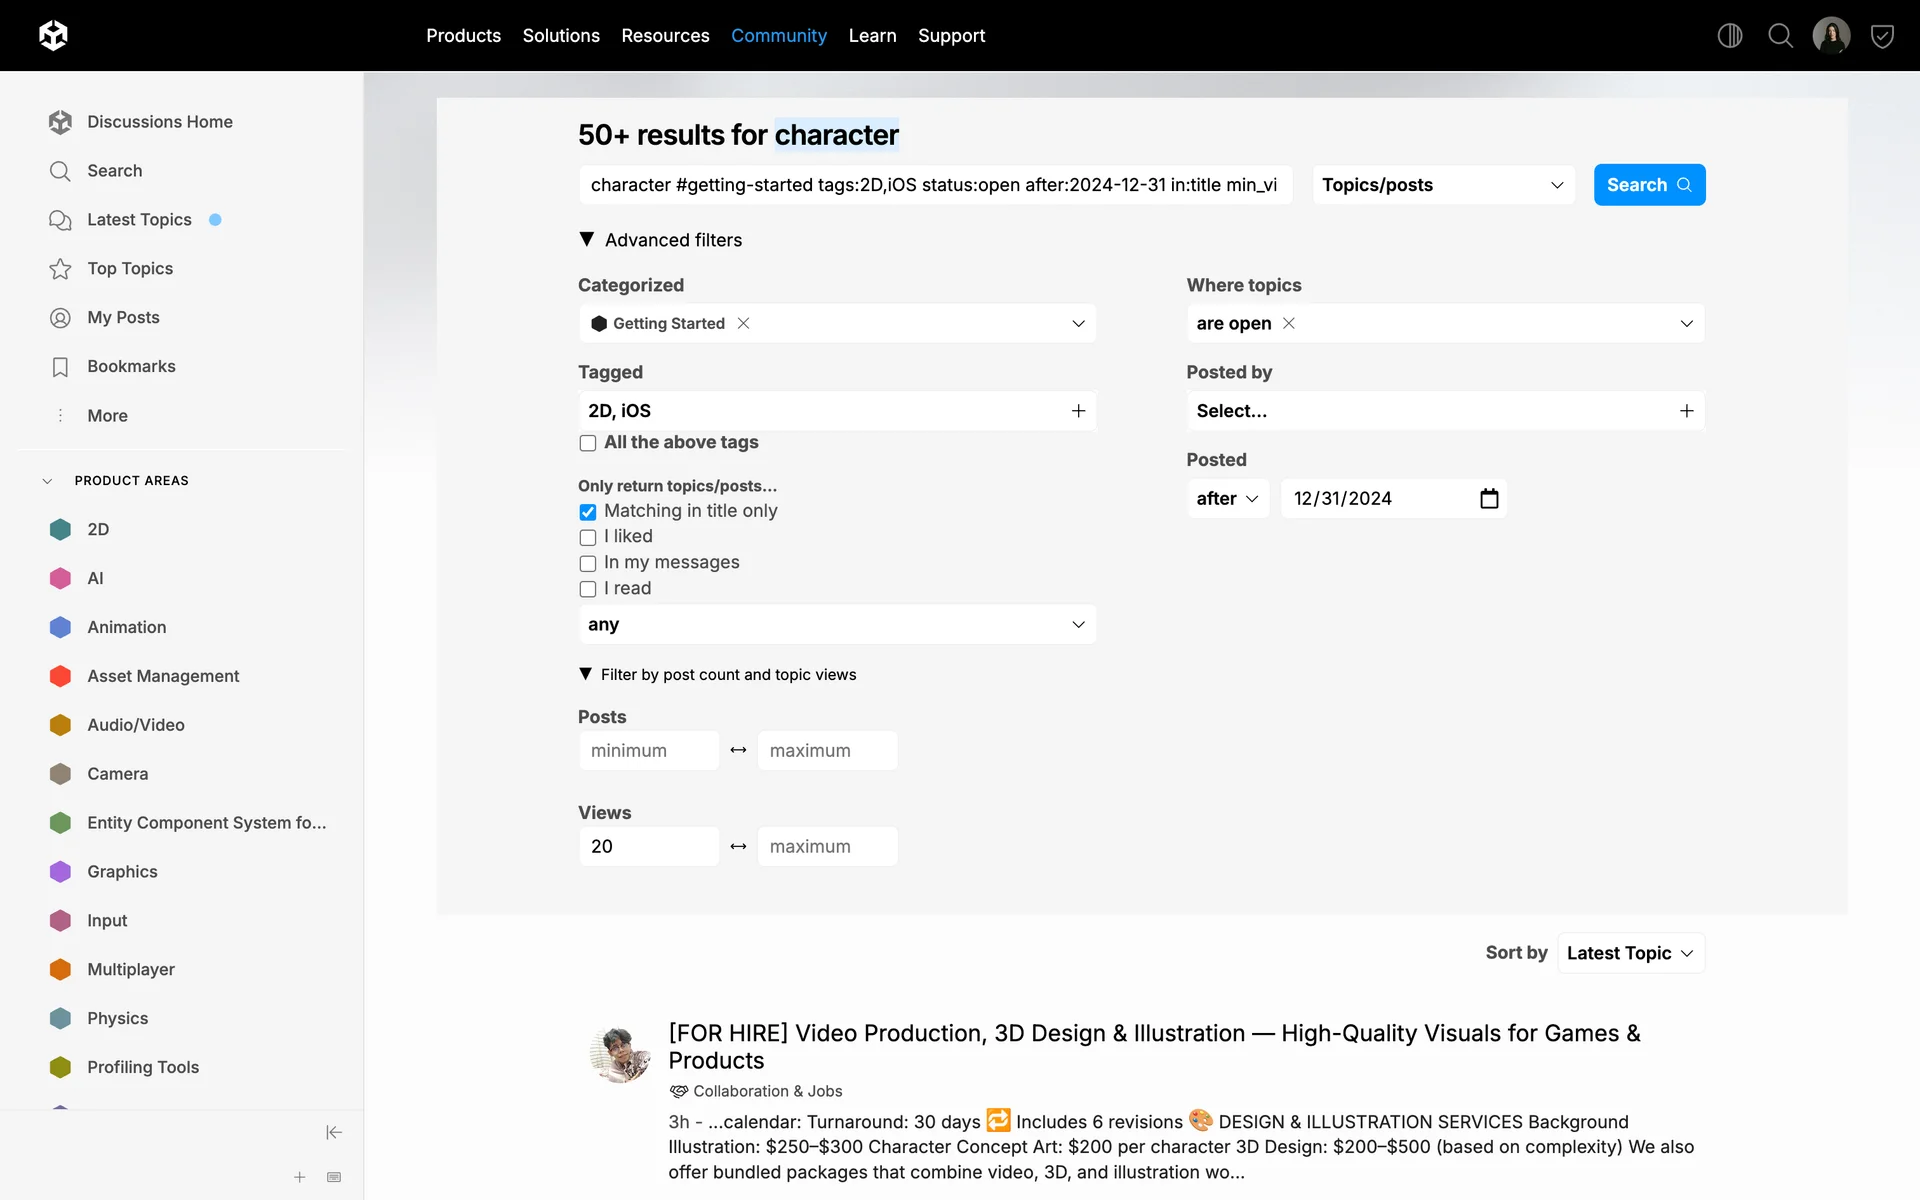This screenshot has width=1920, height=1200.
Task: Open the Topics/posts type dropdown
Action: click(x=1442, y=185)
